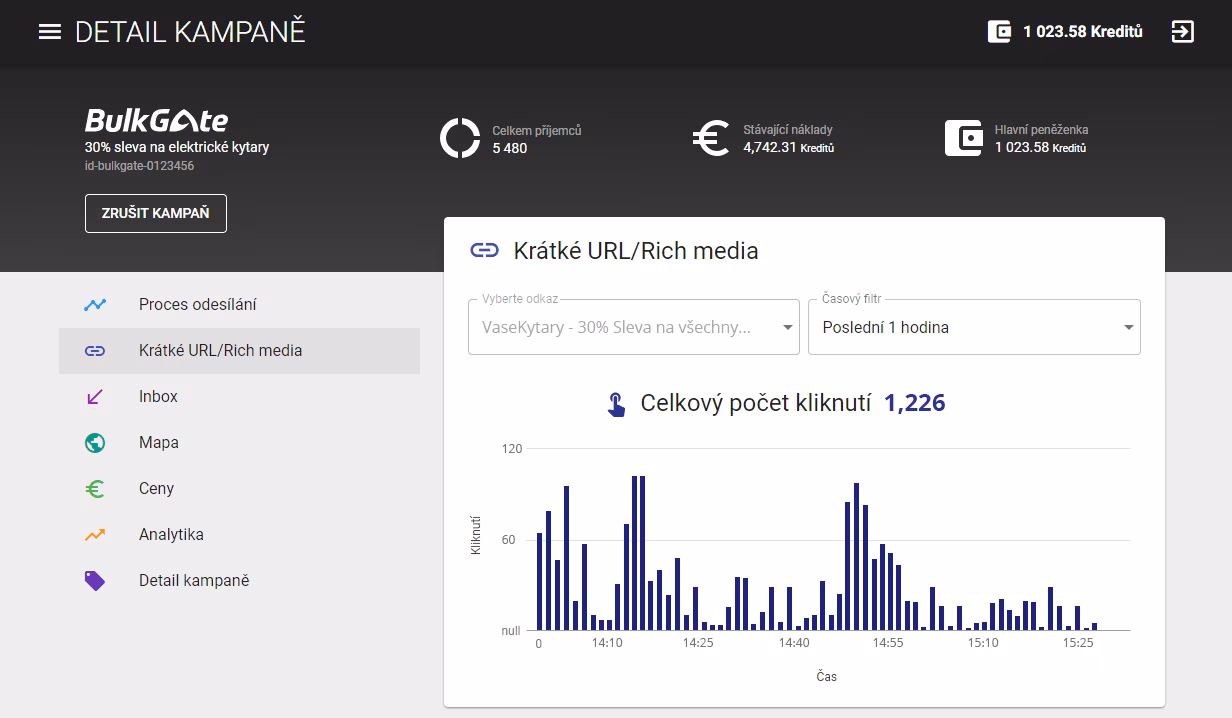
Task: Click the Mapa globe icon
Action: [x=95, y=443]
